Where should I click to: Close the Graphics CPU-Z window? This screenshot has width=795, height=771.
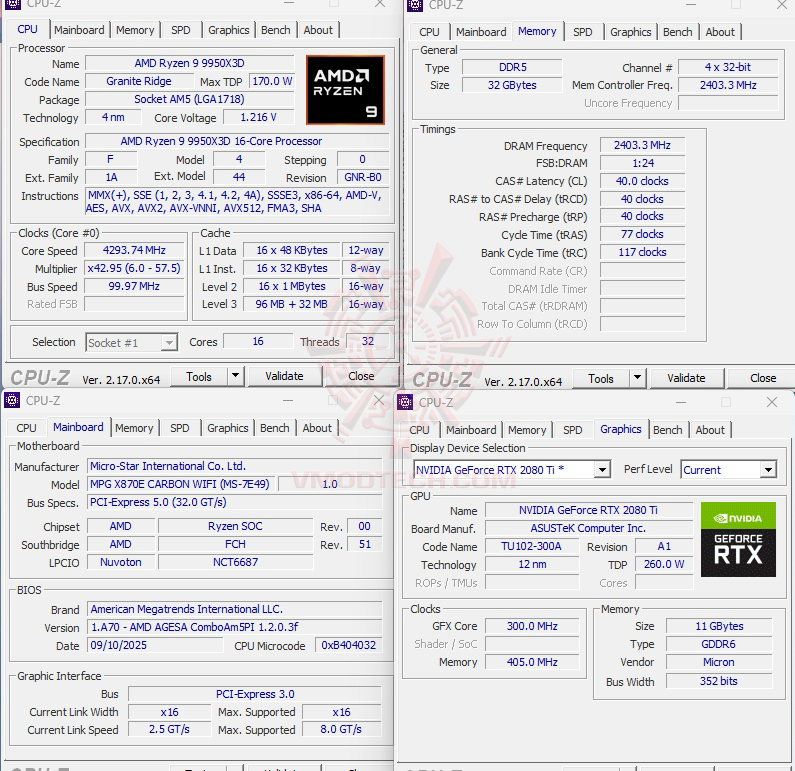[772, 402]
